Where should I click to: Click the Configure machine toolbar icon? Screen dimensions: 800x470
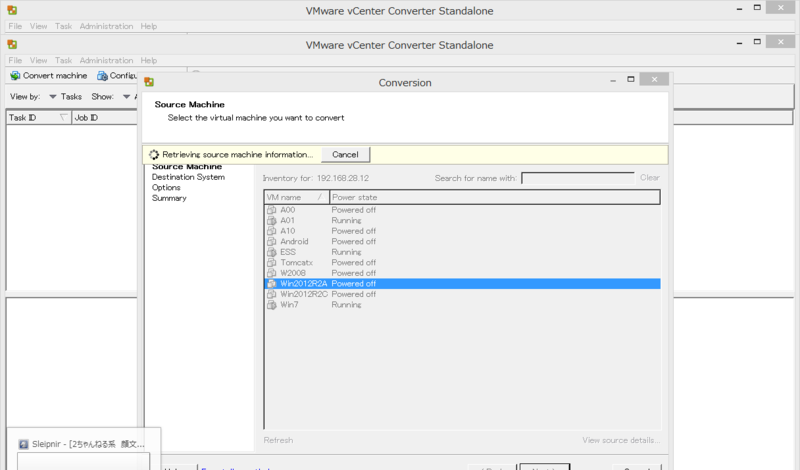point(103,76)
